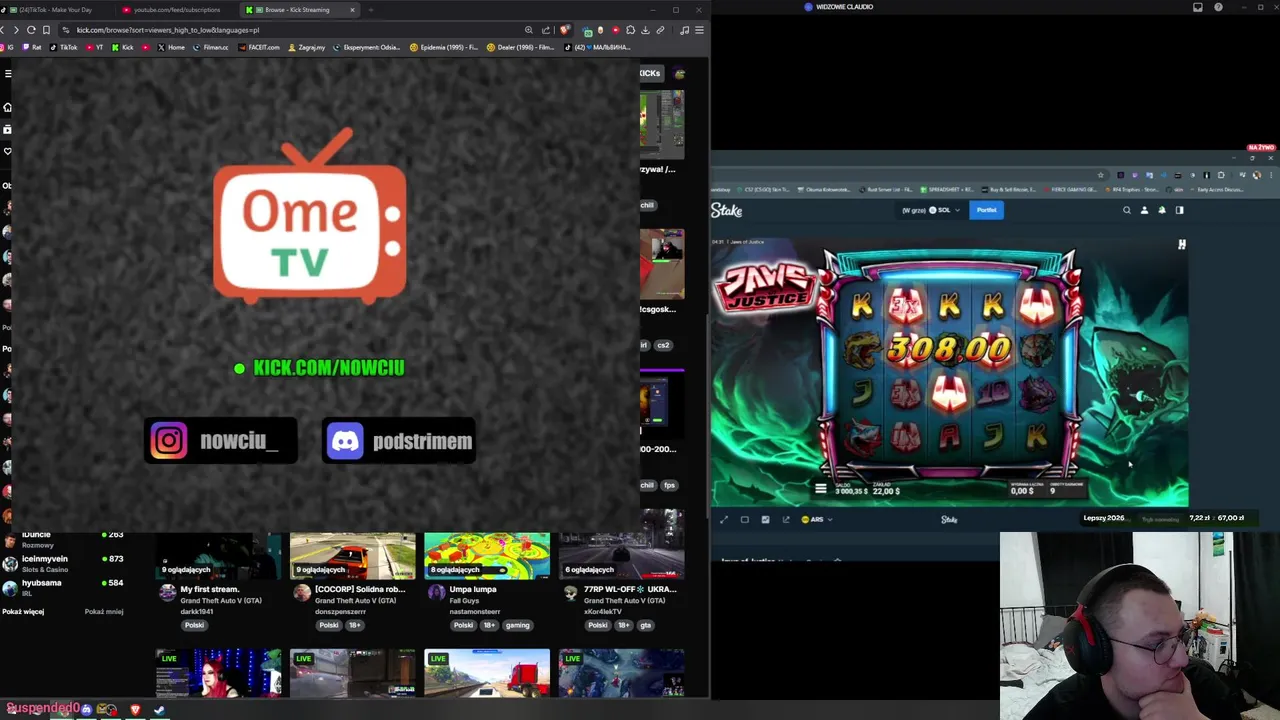Open the X Home bookmark
This screenshot has width=1280, height=720.
(x=171, y=47)
